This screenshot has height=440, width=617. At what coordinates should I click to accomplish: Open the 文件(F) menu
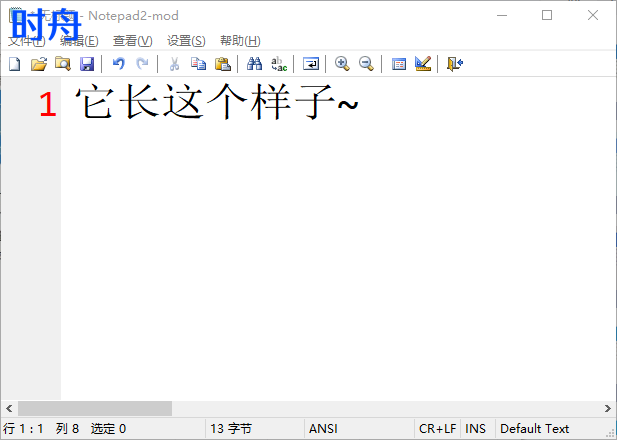[x=27, y=41]
